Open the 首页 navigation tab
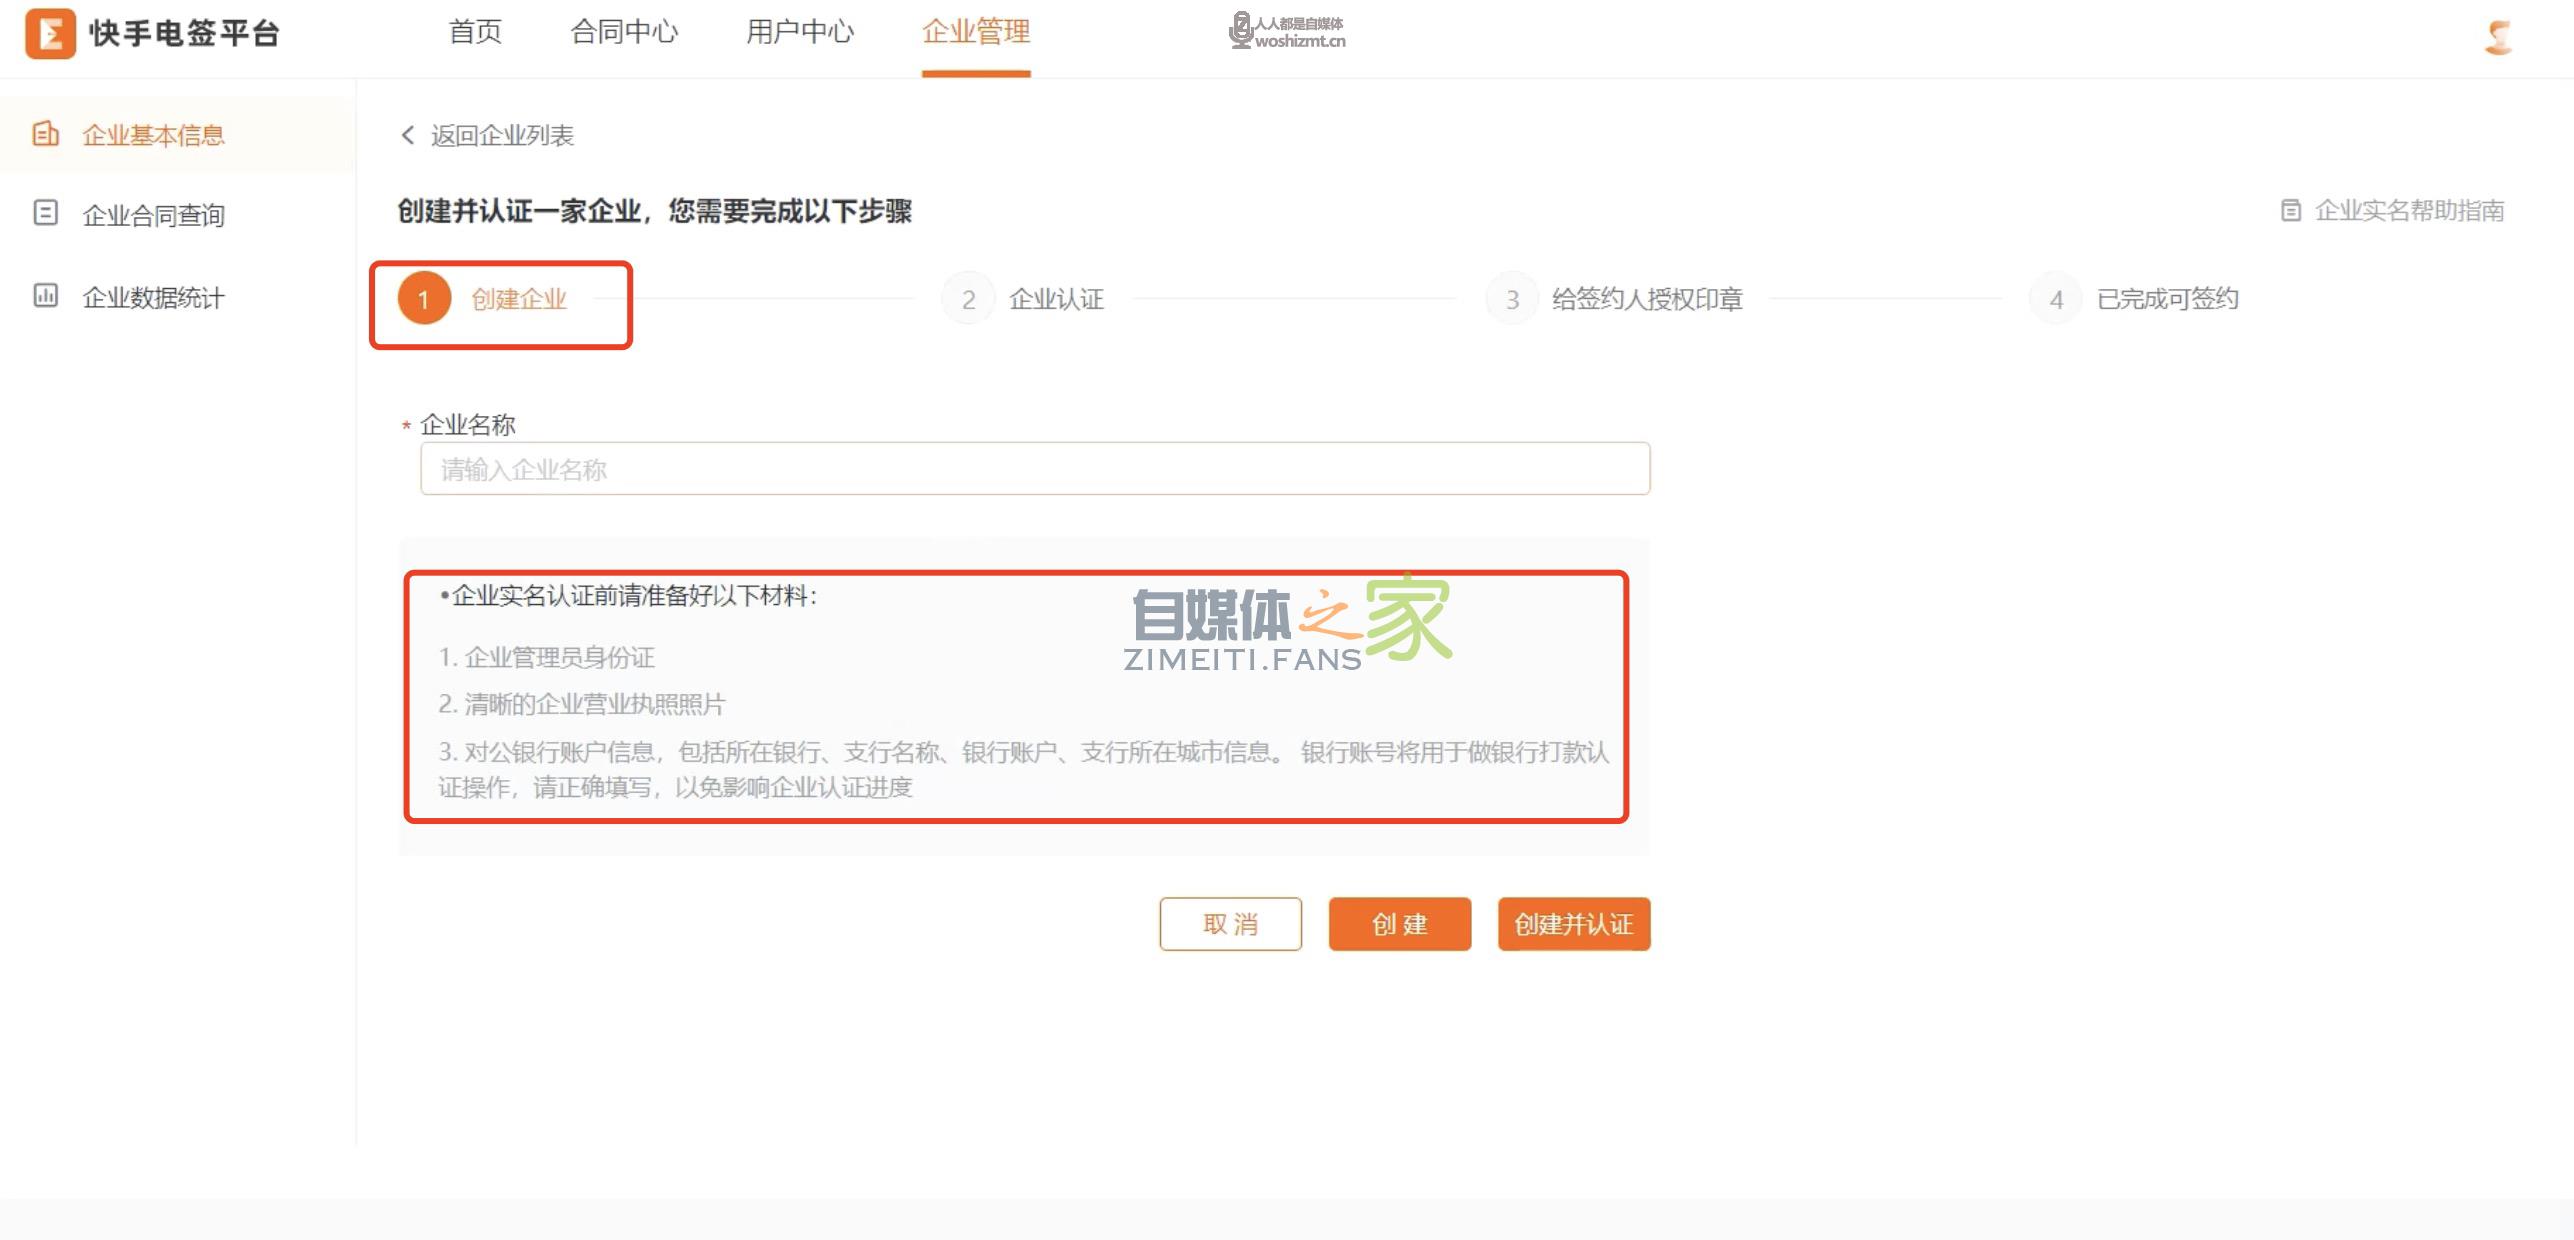This screenshot has height=1240, width=2574. coord(475,32)
